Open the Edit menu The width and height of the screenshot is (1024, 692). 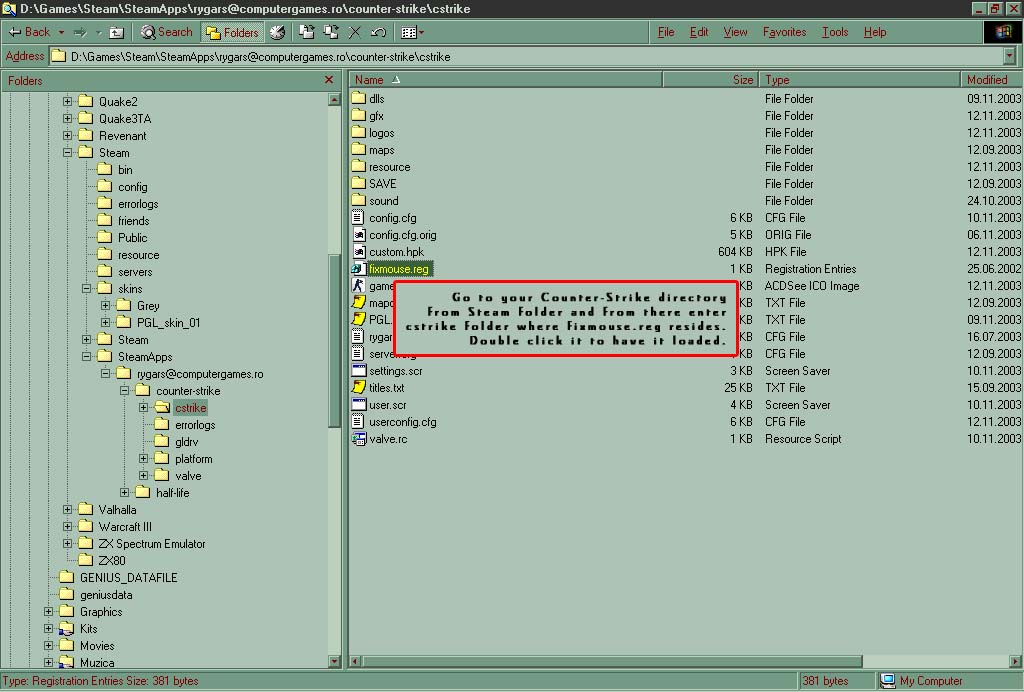[x=699, y=32]
